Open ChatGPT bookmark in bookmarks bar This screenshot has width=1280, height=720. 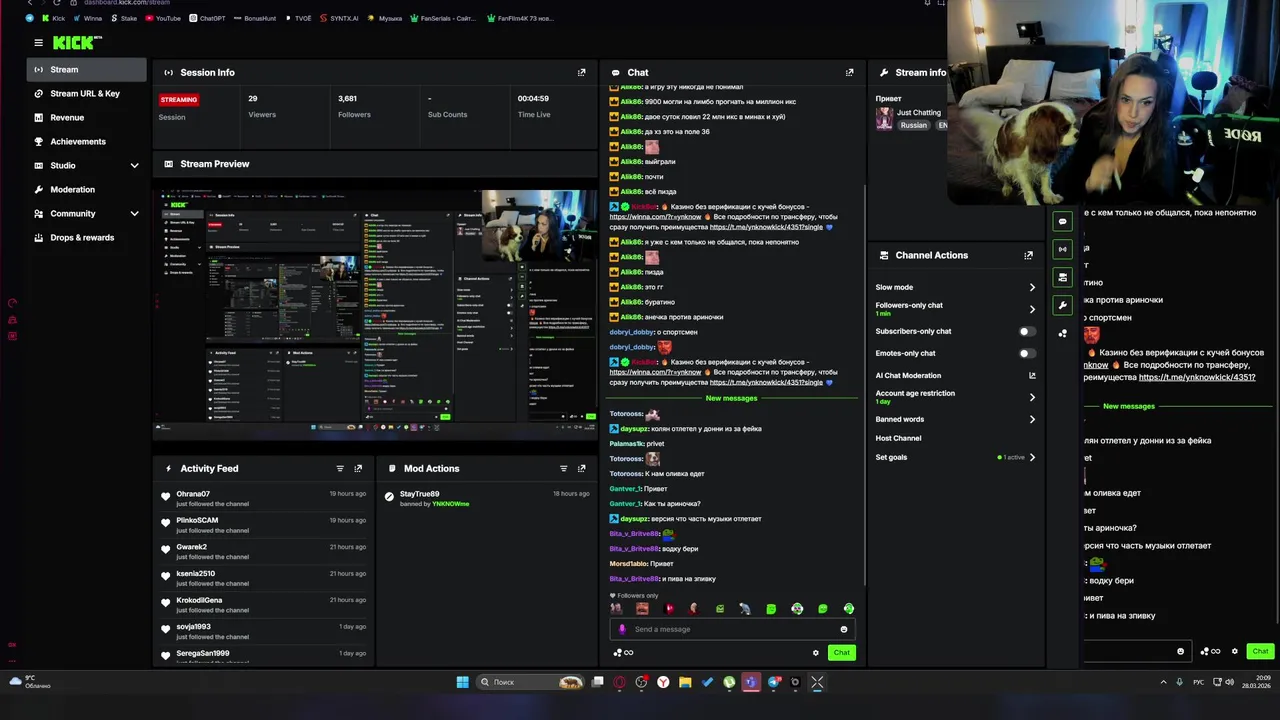207,18
